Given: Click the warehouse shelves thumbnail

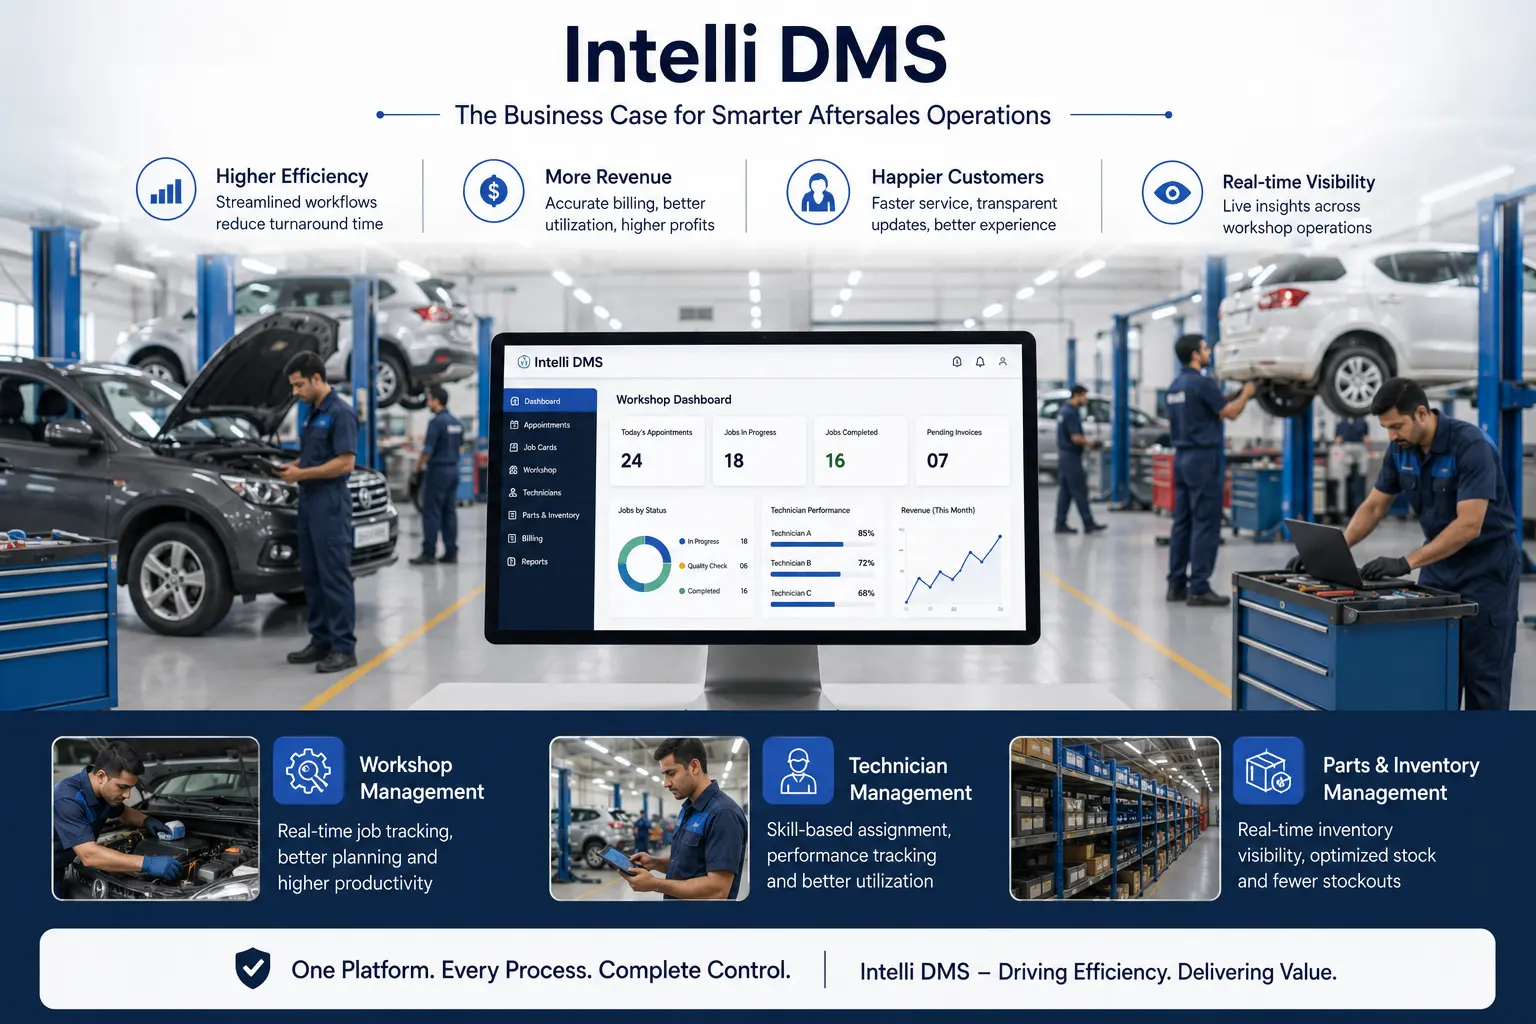Looking at the screenshot, I should [1115, 819].
